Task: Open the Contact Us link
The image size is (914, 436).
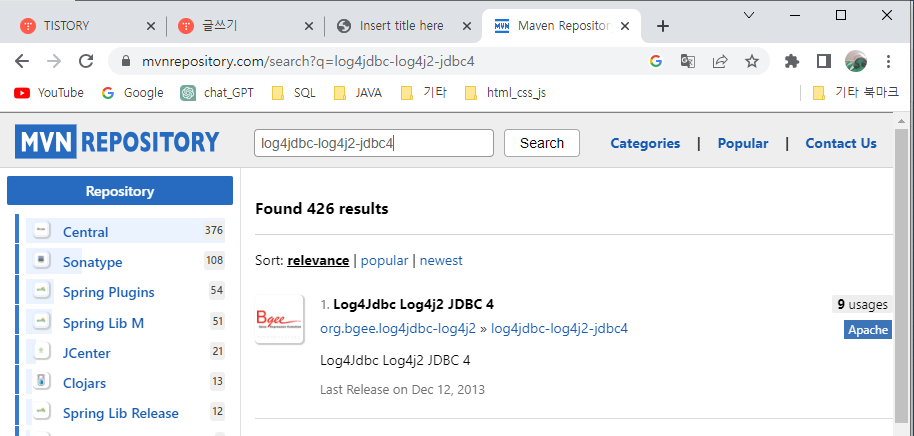Action: [x=841, y=143]
